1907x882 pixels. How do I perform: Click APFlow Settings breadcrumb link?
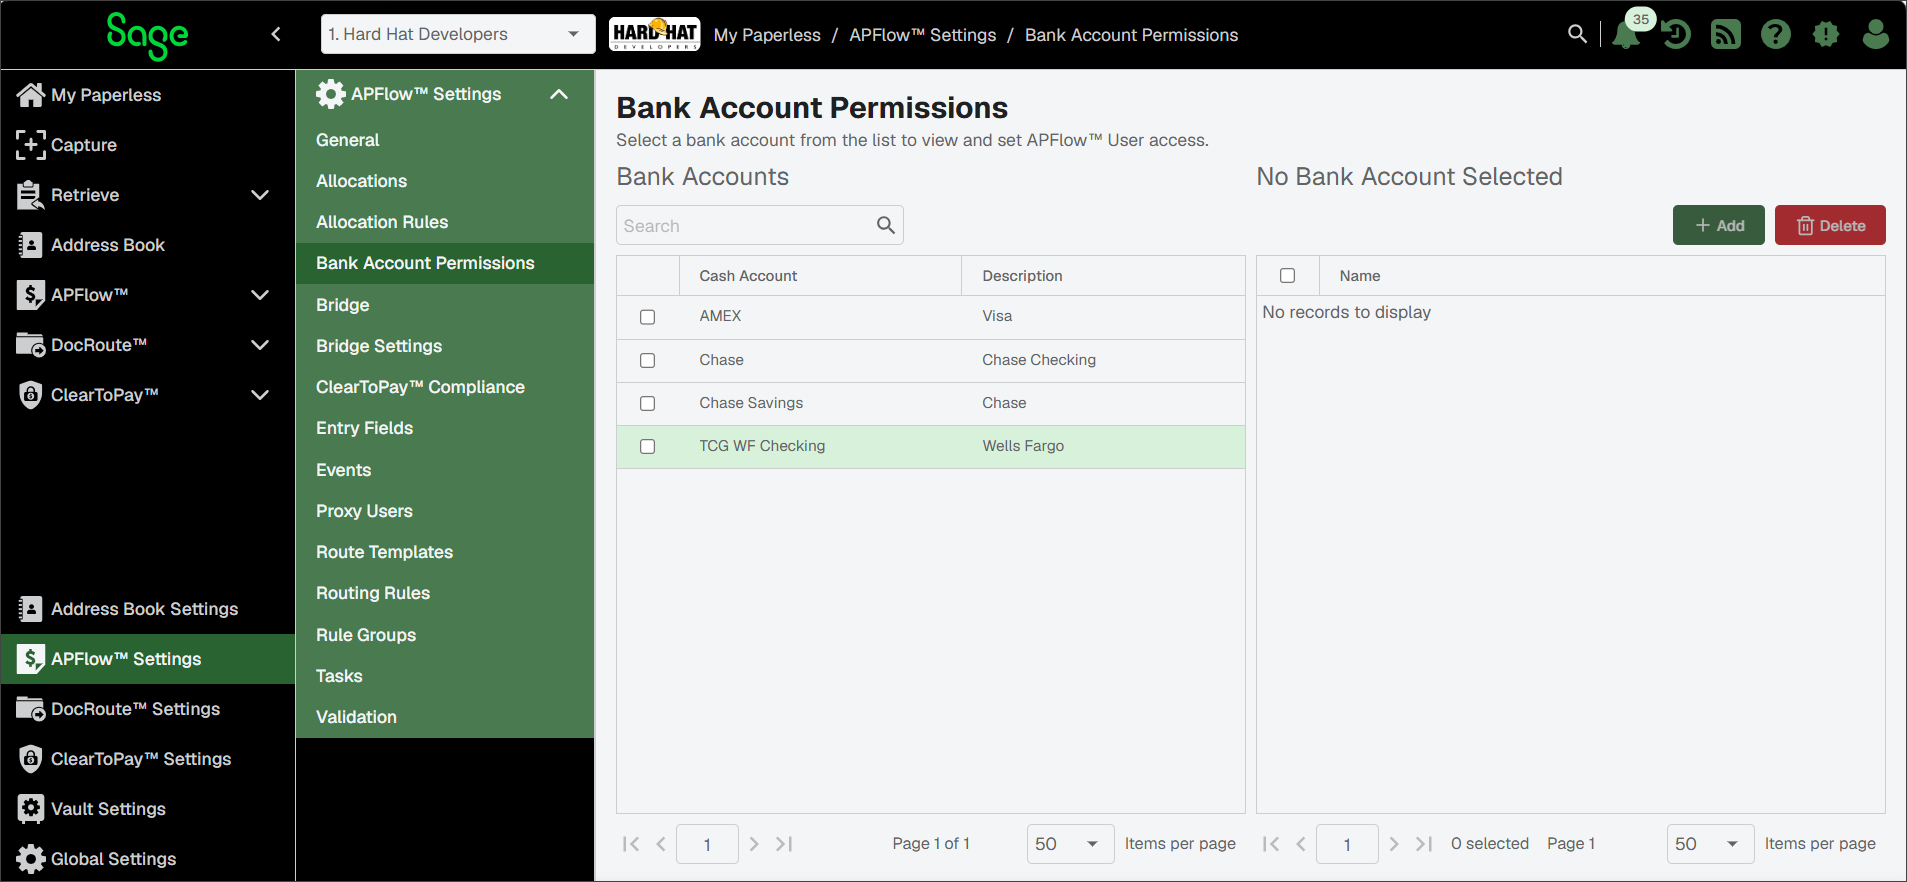point(923,35)
